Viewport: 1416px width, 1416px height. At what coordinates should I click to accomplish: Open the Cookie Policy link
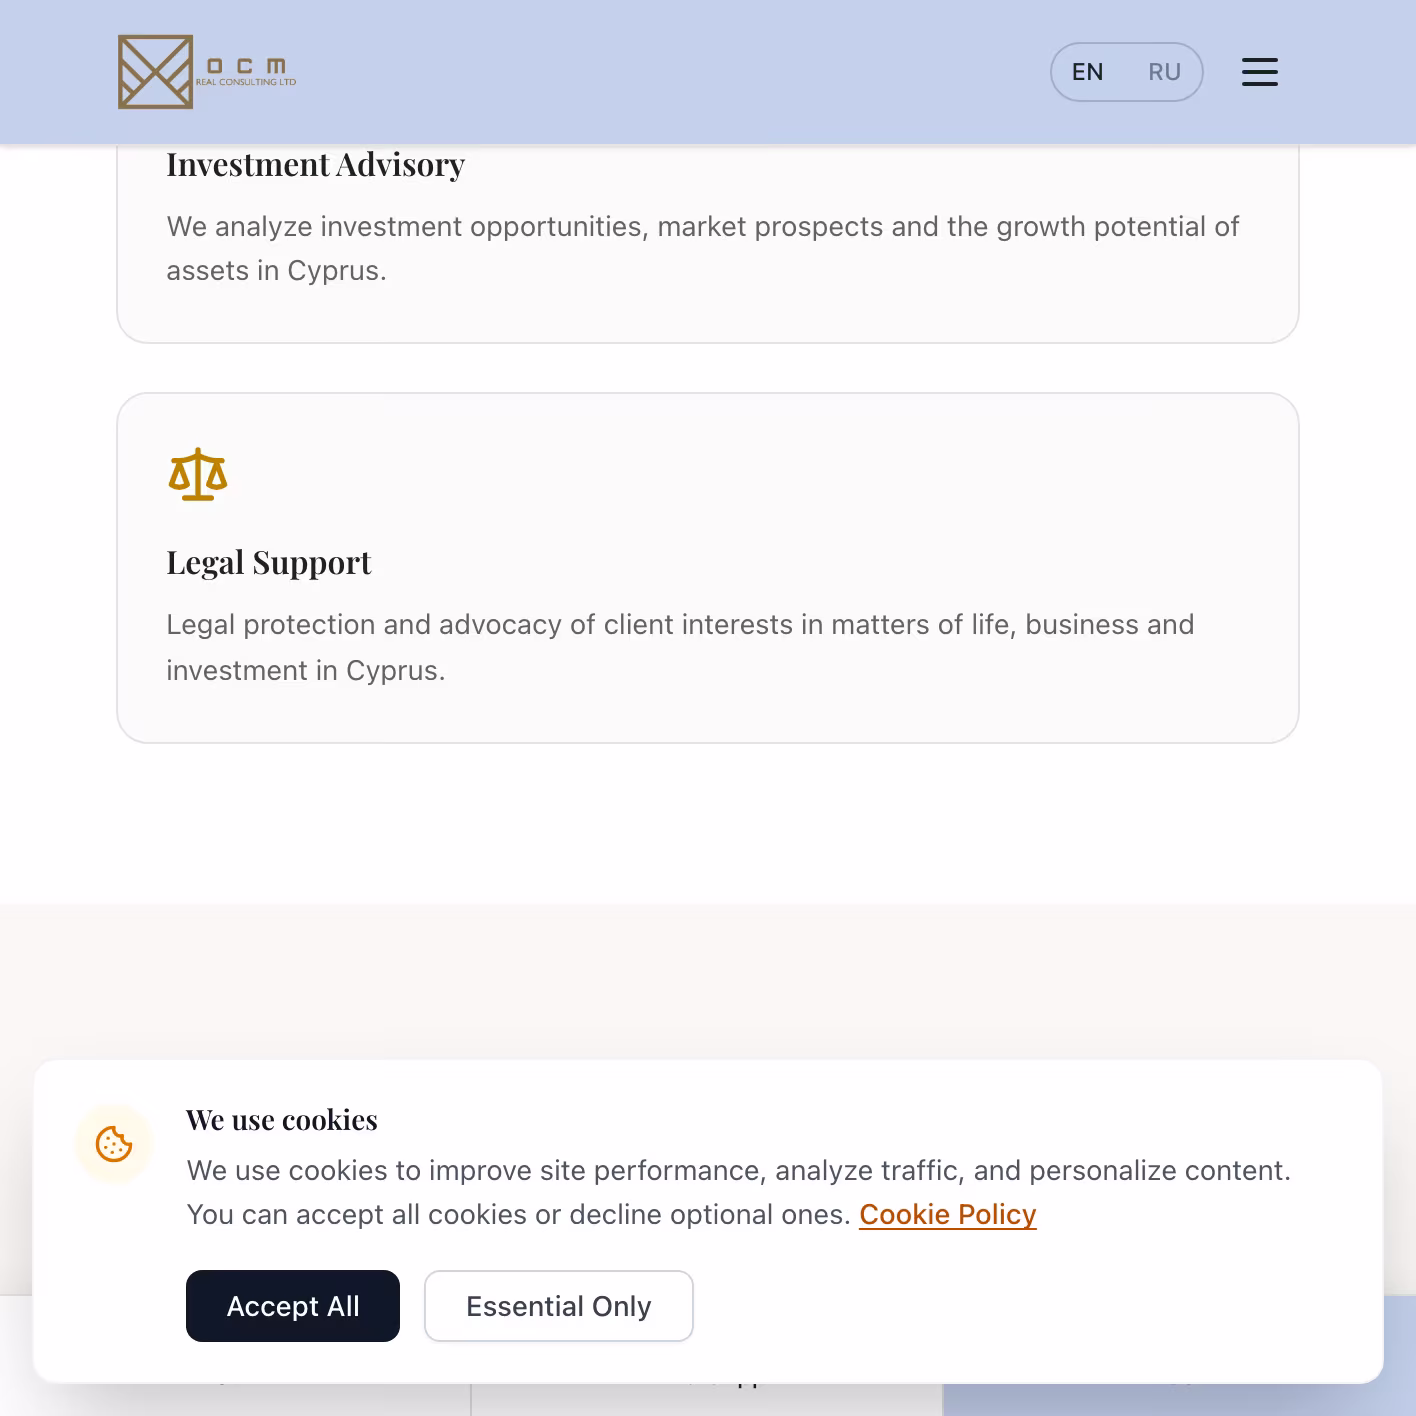(948, 1214)
